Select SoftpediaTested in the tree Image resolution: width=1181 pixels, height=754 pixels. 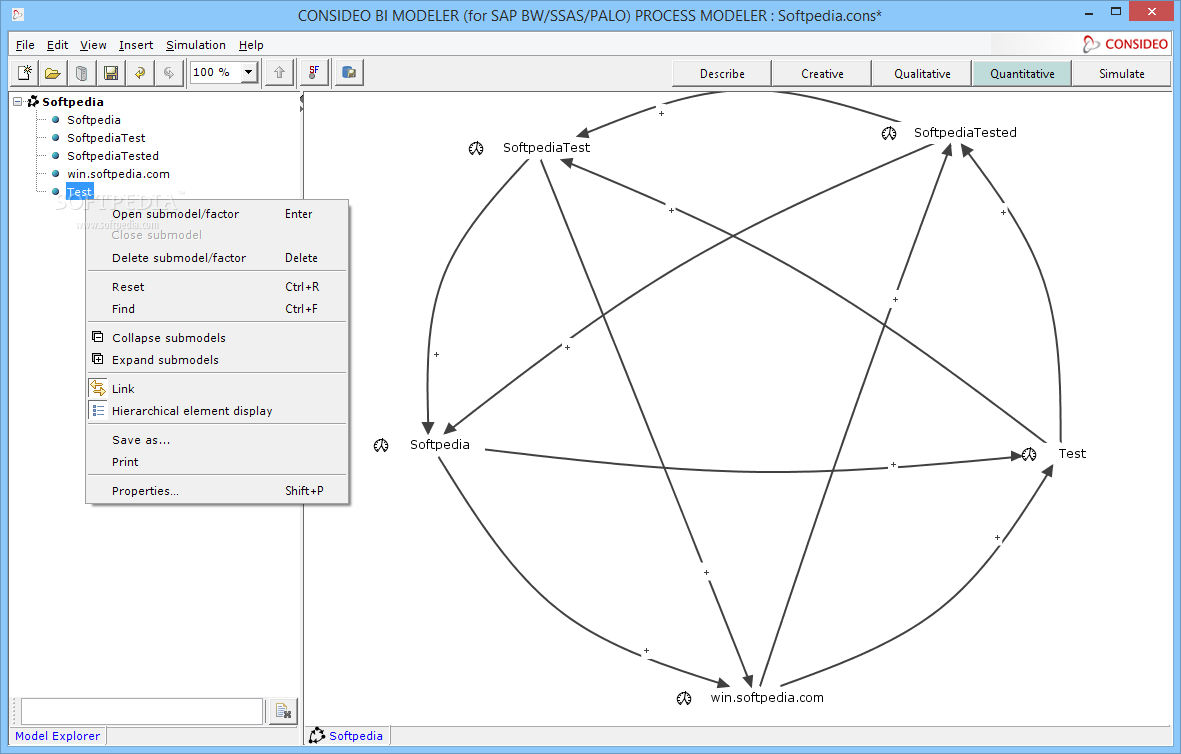113,156
